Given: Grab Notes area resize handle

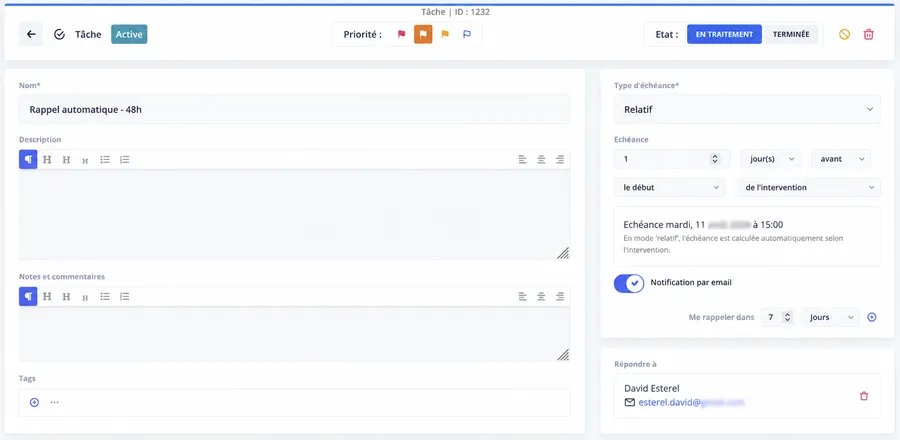Looking at the screenshot, I should pos(563,355).
